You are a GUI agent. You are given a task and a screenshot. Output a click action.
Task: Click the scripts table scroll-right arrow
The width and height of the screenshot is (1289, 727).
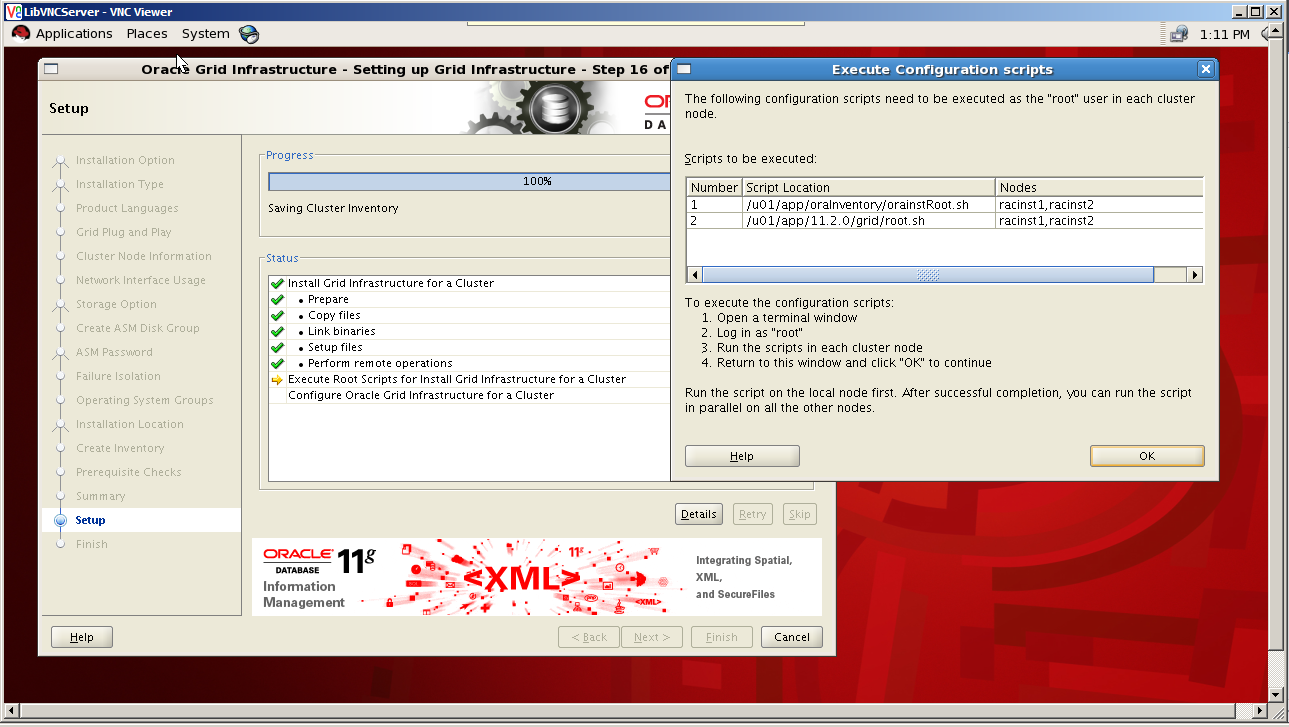[1194, 275]
